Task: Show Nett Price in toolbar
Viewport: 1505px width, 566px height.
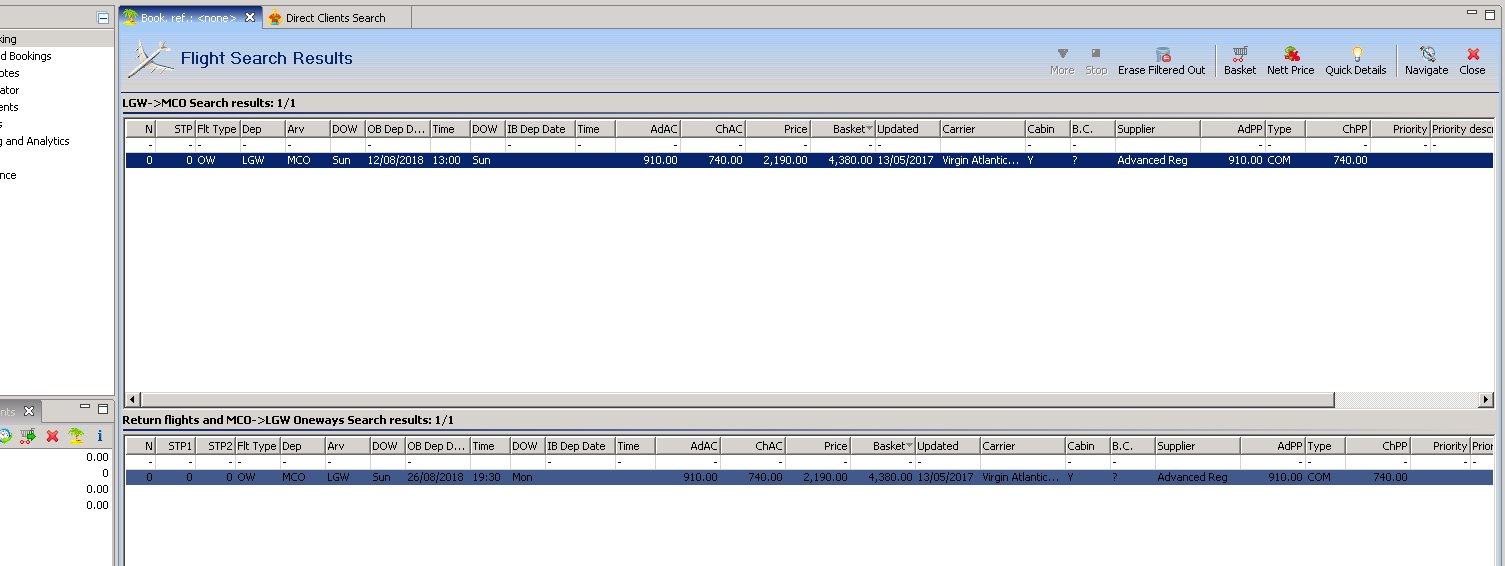Action: 1290,60
